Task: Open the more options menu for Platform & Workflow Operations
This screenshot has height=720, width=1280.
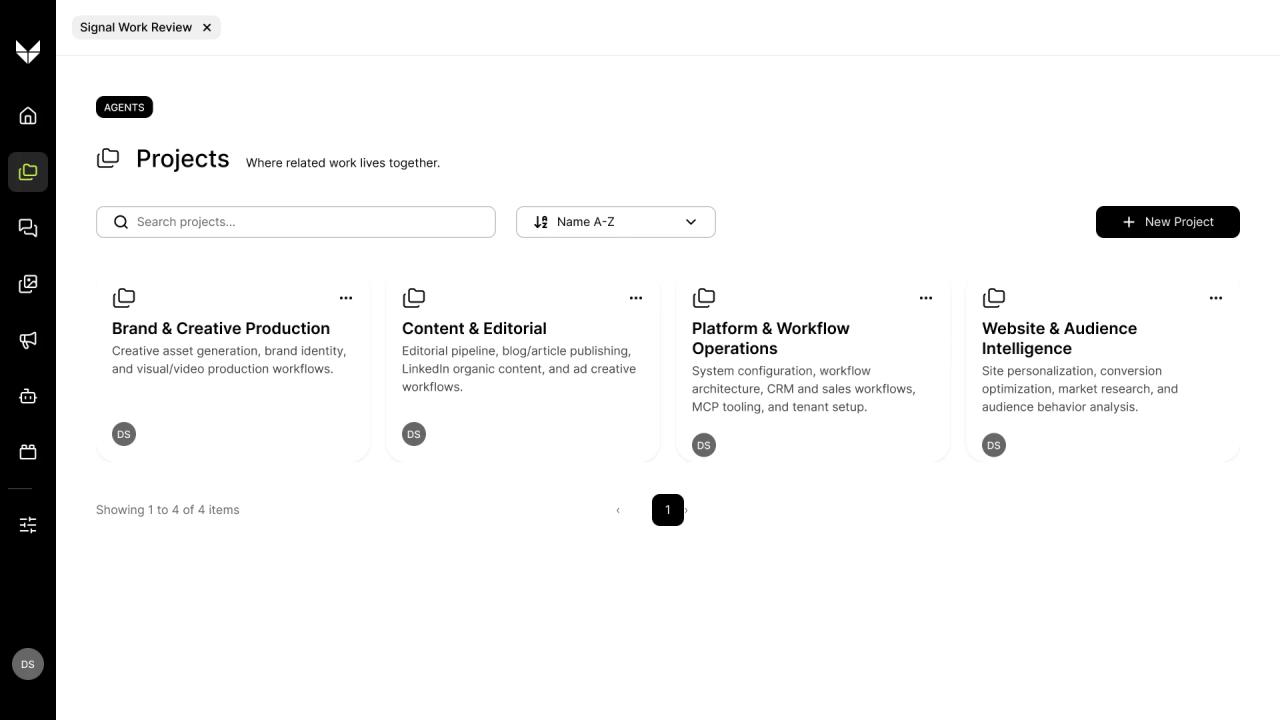Action: (926, 298)
